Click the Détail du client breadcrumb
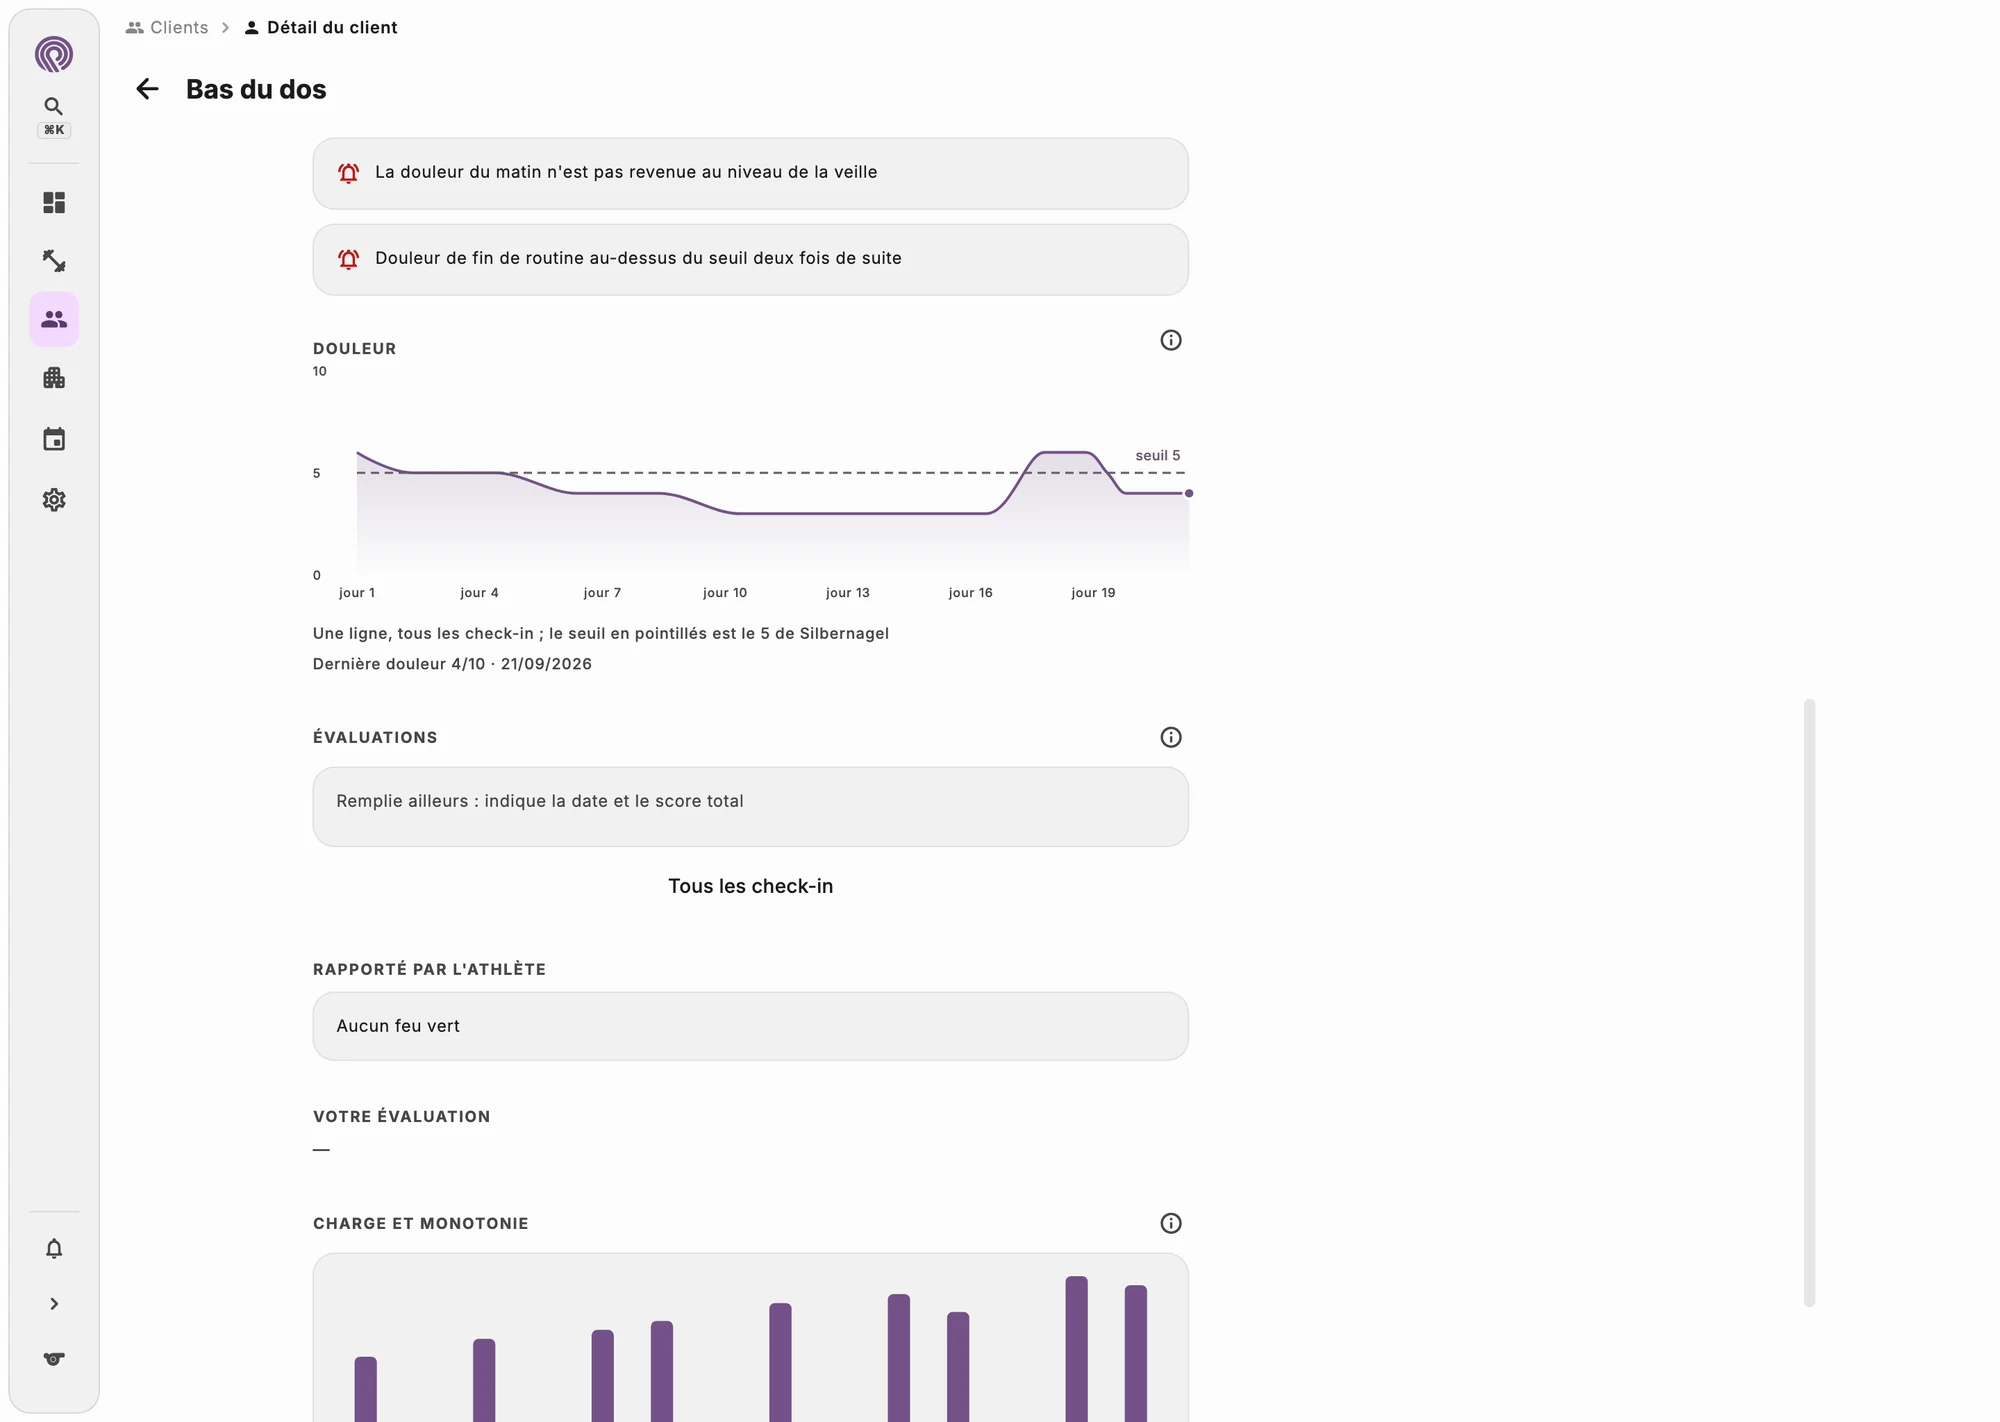Image resolution: width=2000 pixels, height=1422 pixels. pyautogui.click(x=321, y=27)
